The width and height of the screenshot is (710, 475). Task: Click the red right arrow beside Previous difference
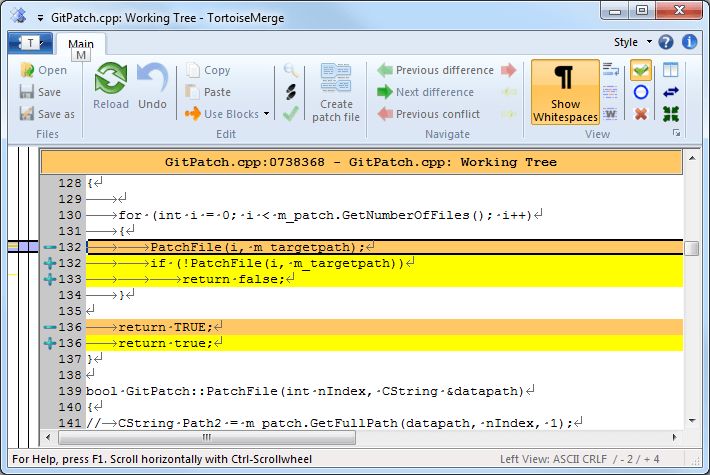click(x=509, y=70)
